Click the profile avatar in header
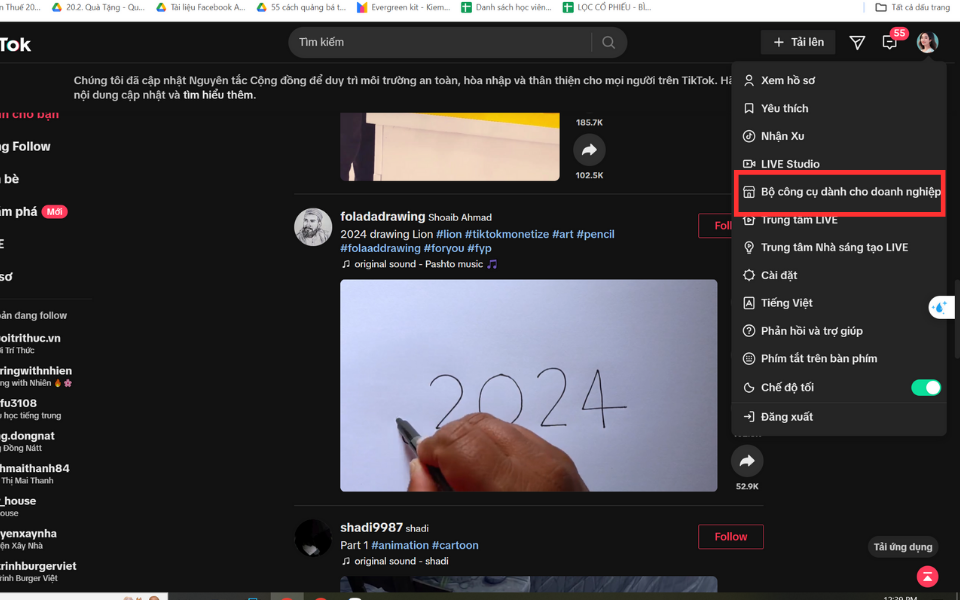This screenshot has height=600, width=960. click(927, 42)
